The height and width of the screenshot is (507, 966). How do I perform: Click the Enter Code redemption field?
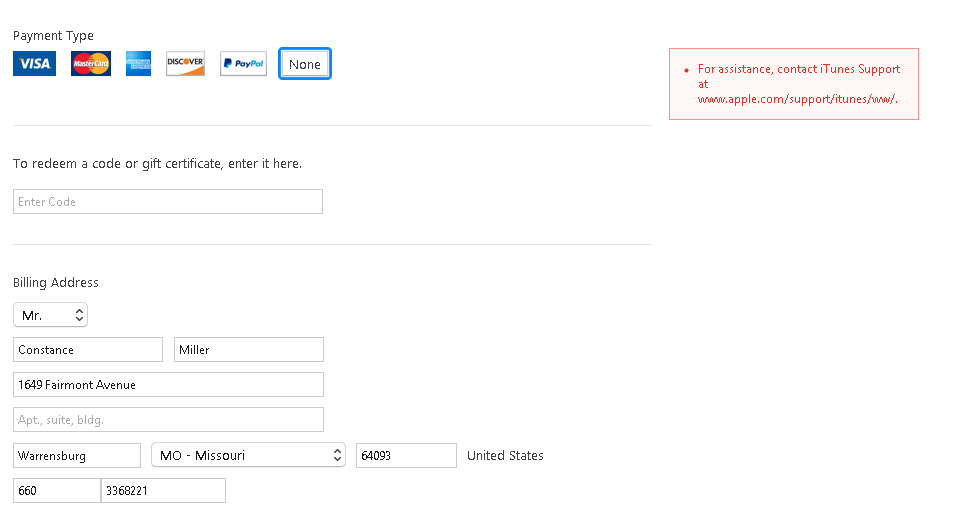(x=168, y=202)
